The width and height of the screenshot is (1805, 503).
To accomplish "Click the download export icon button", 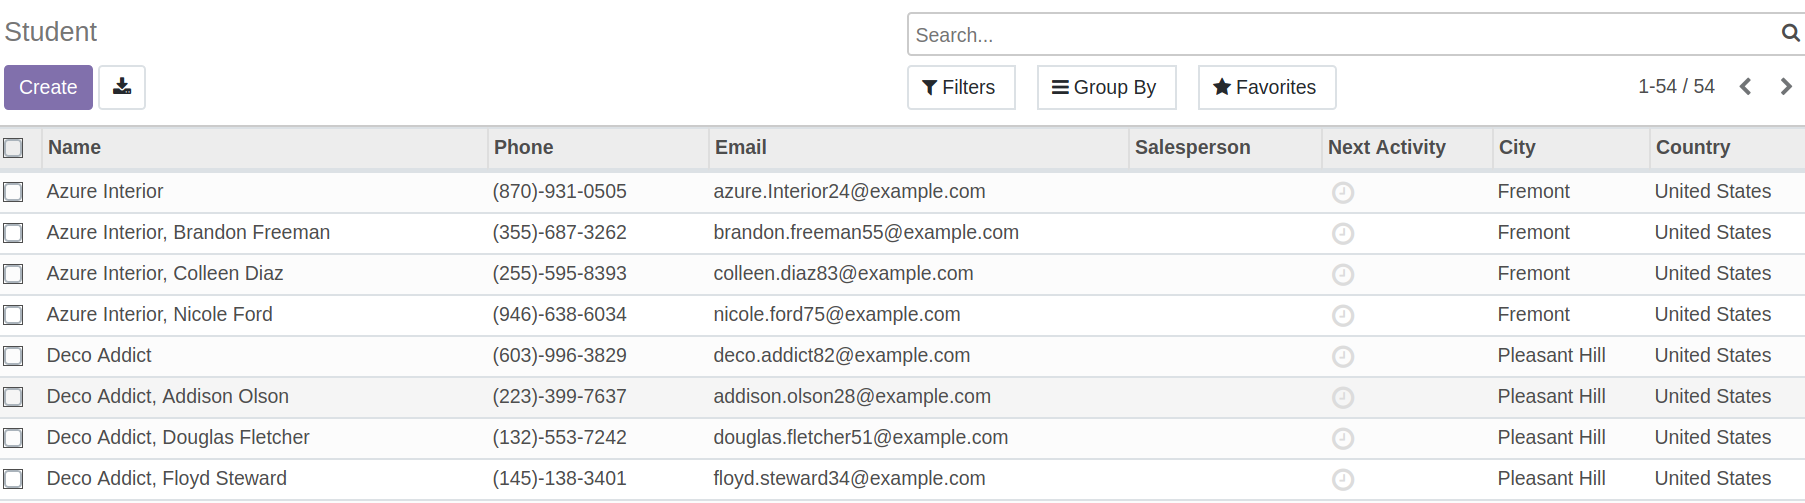I will [122, 87].
